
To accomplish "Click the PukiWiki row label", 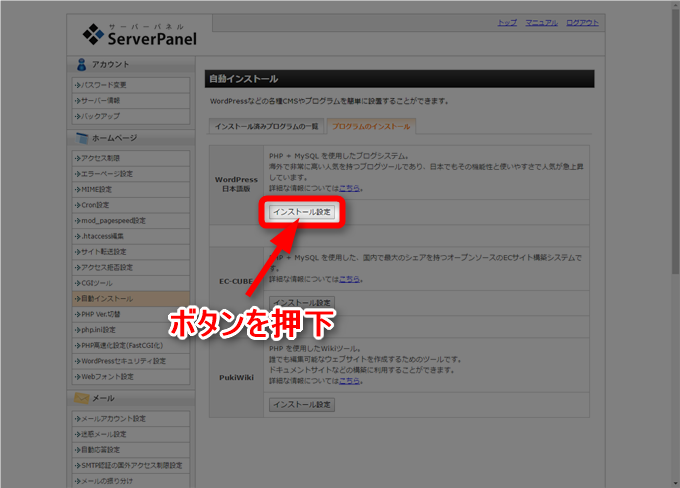I will click(x=236, y=378).
